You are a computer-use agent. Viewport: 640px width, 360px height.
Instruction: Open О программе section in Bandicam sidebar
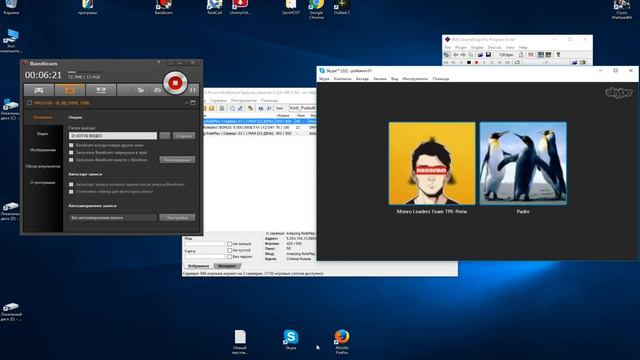pos(43,182)
